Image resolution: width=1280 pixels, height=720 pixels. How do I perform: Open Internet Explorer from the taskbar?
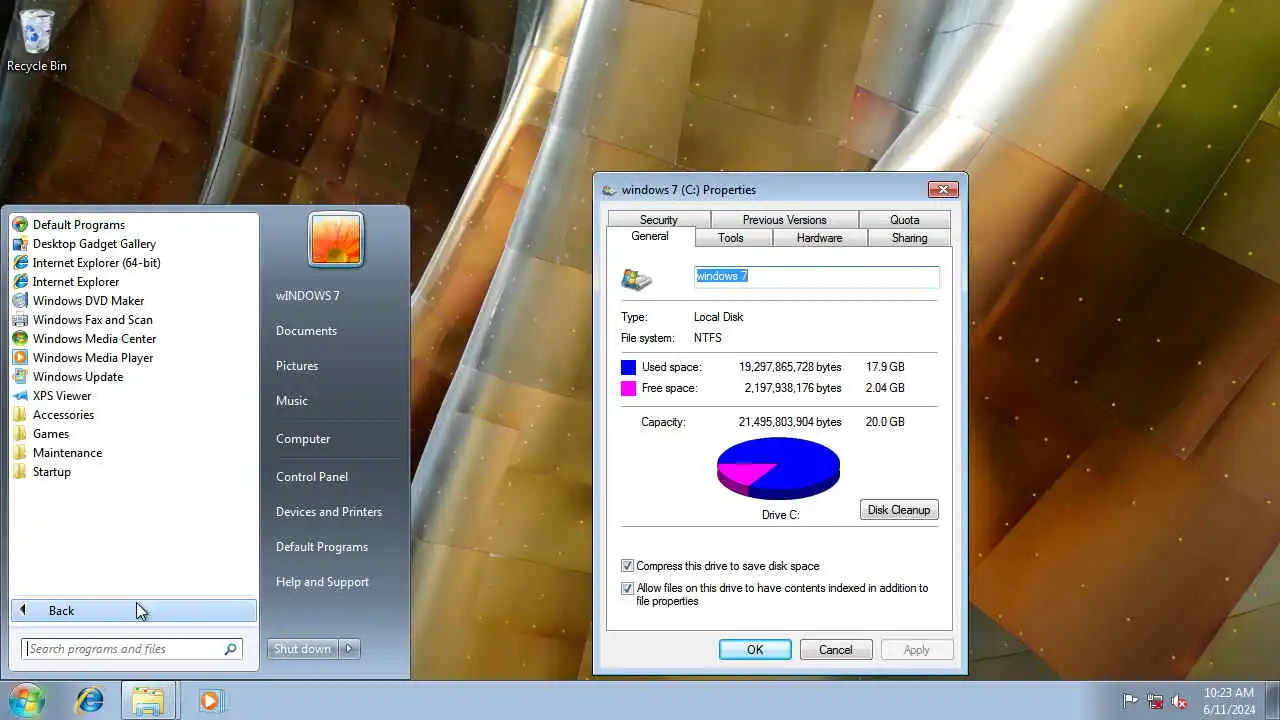coord(90,701)
